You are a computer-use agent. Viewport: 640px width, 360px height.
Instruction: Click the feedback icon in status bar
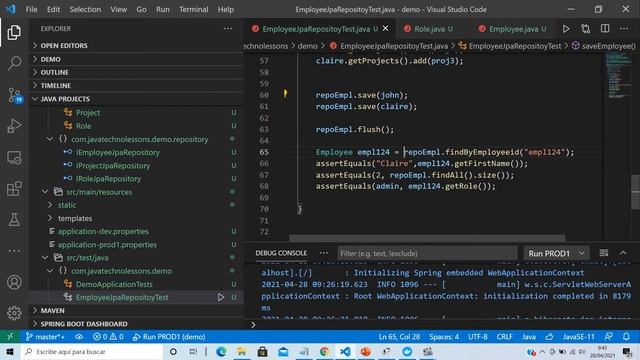click(609, 337)
